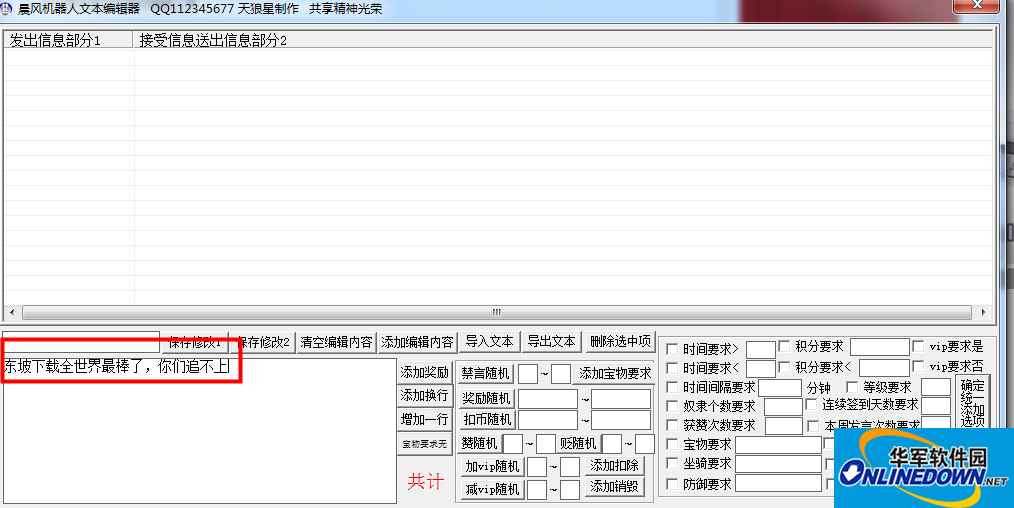1014x508 pixels.
Task: Focus the second input after 禁言随机
Action: [x=561, y=374]
